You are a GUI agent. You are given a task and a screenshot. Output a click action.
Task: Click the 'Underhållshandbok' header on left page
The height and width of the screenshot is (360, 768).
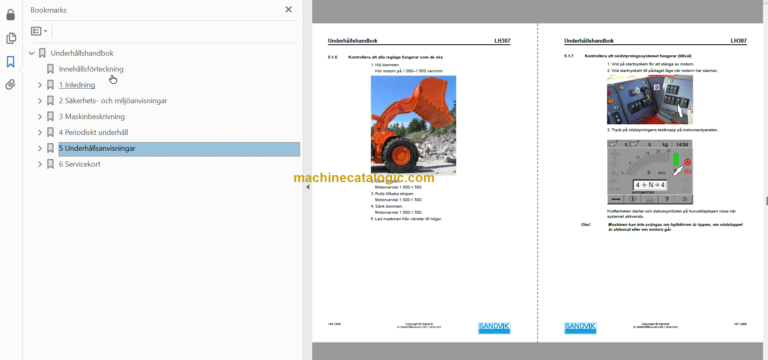(x=353, y=41)
